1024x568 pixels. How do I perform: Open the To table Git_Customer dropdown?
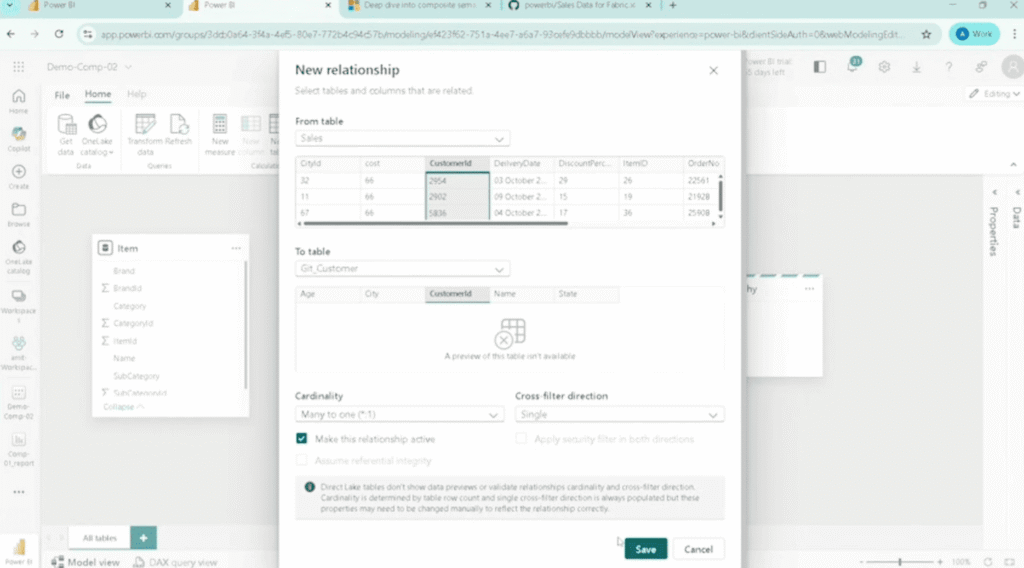click(402, 268)
